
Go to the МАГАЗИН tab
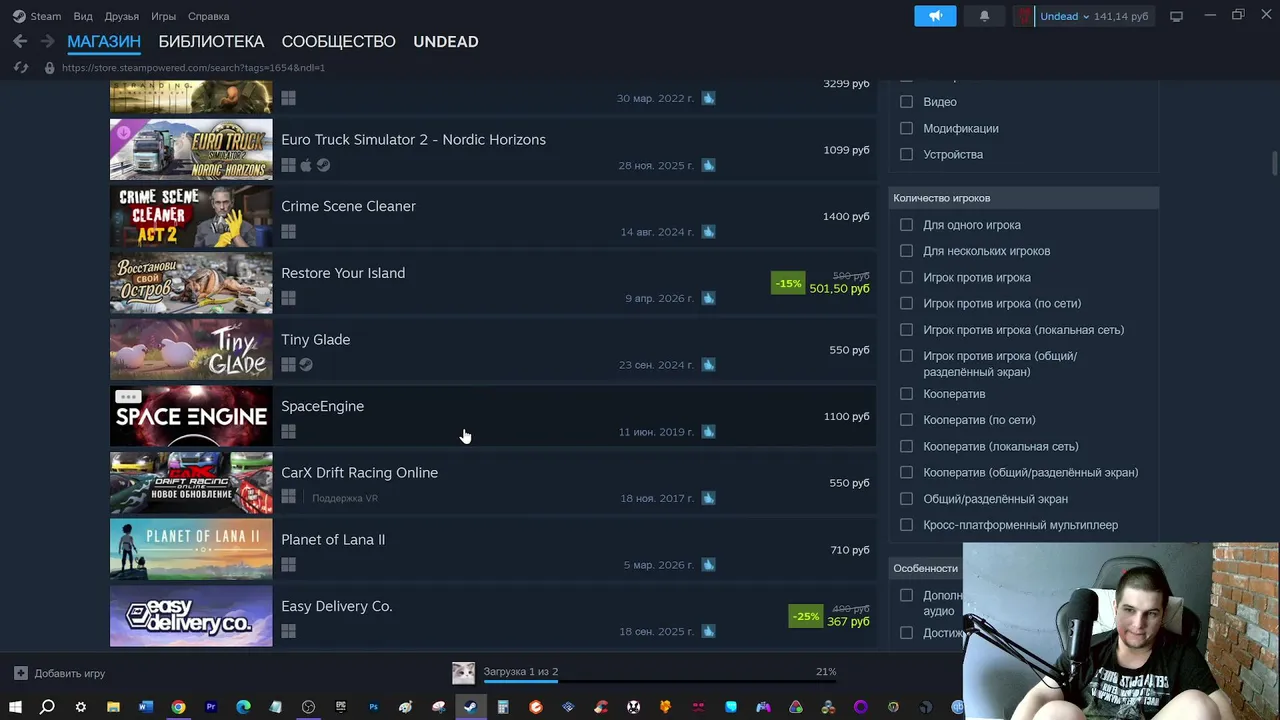tap(104, 42)
